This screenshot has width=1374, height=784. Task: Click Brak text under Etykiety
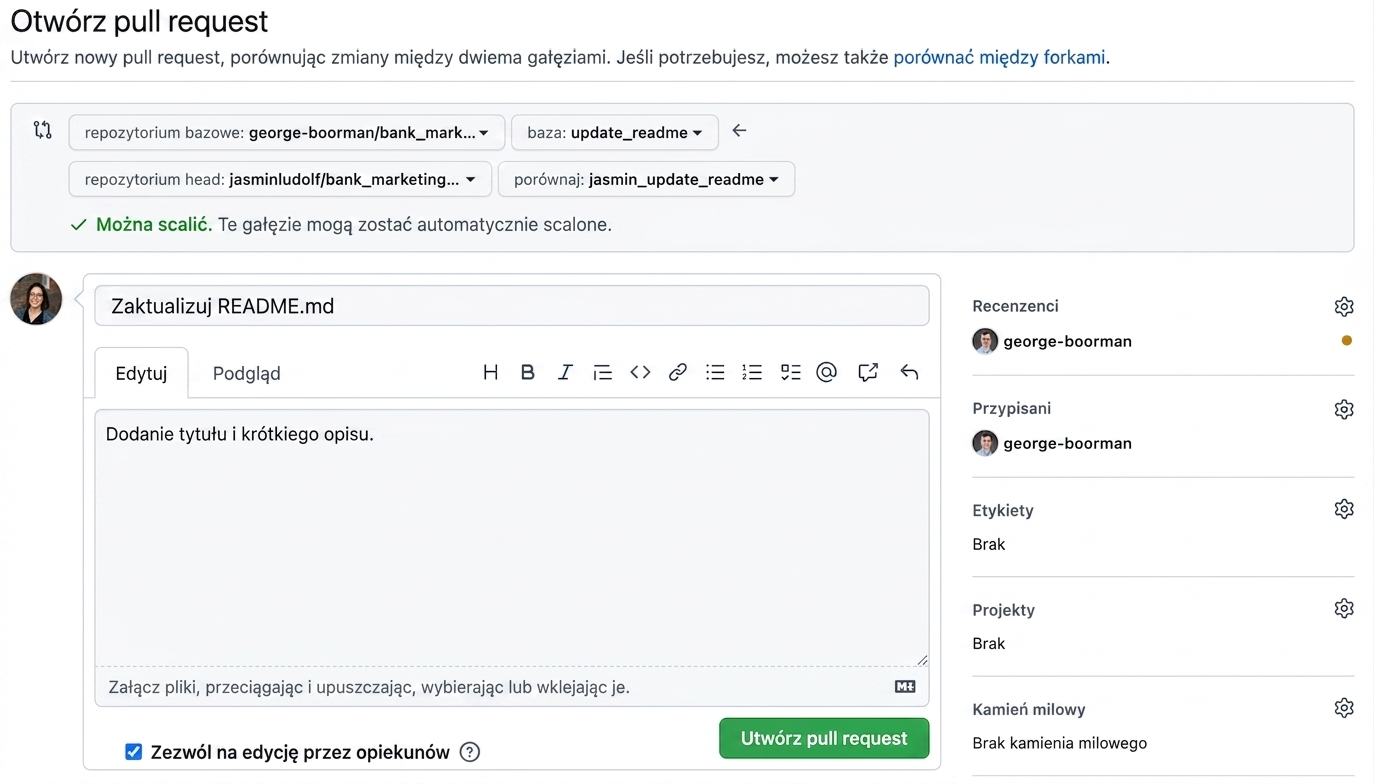coord(988,544)
